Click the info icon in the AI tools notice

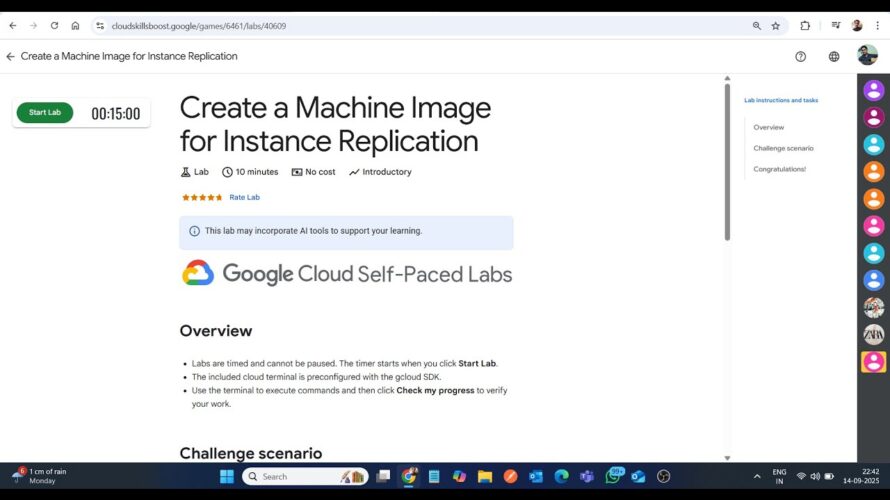tap(194, 231)
